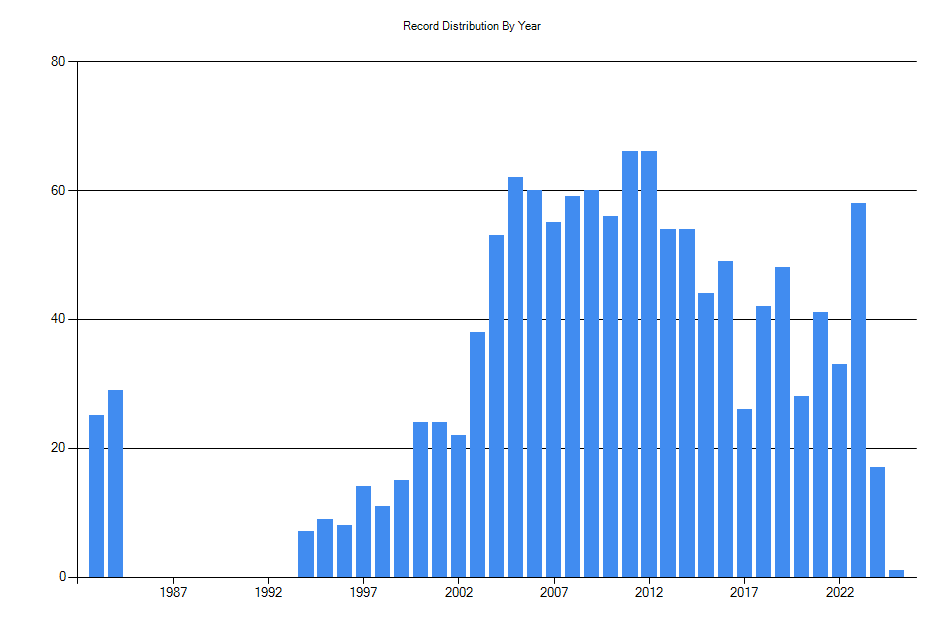
Task: Select the bar for year 2018
Action: 764,442
